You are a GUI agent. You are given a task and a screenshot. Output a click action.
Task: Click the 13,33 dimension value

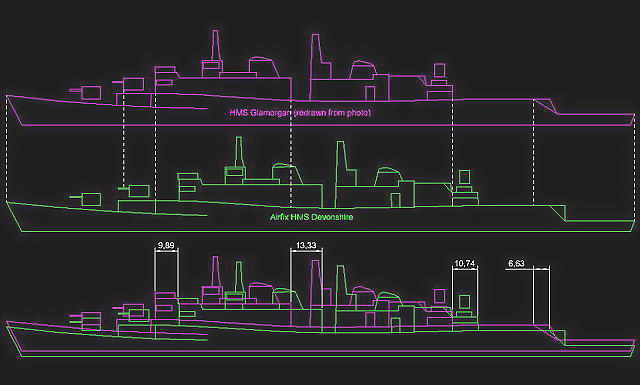tap(306, 245)
